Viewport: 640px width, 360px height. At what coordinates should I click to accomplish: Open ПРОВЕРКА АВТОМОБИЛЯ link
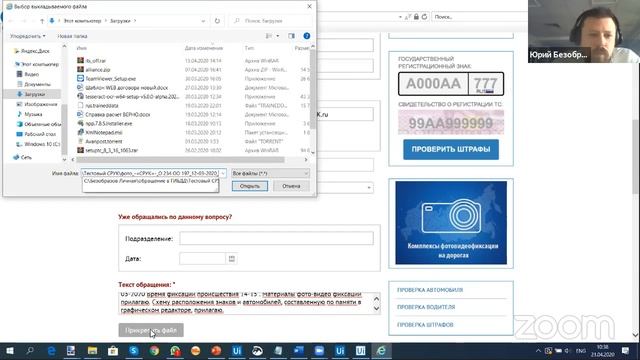coord(430,290)
